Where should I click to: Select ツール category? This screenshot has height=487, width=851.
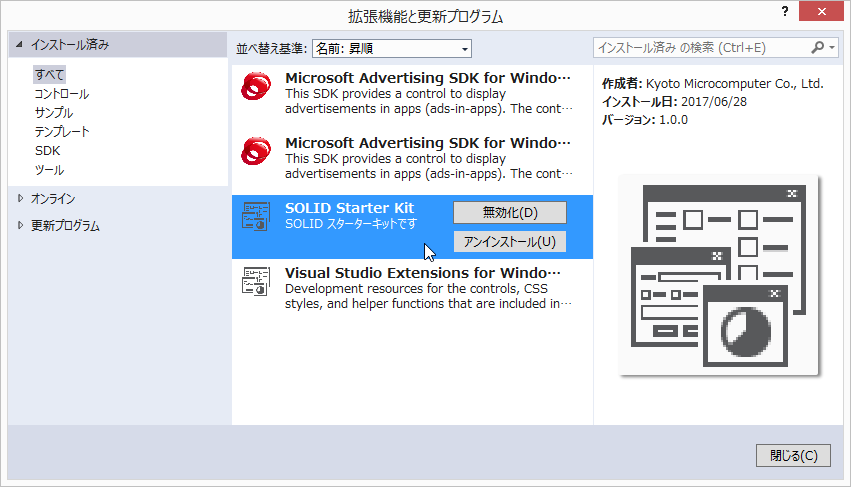coord(49,170)
